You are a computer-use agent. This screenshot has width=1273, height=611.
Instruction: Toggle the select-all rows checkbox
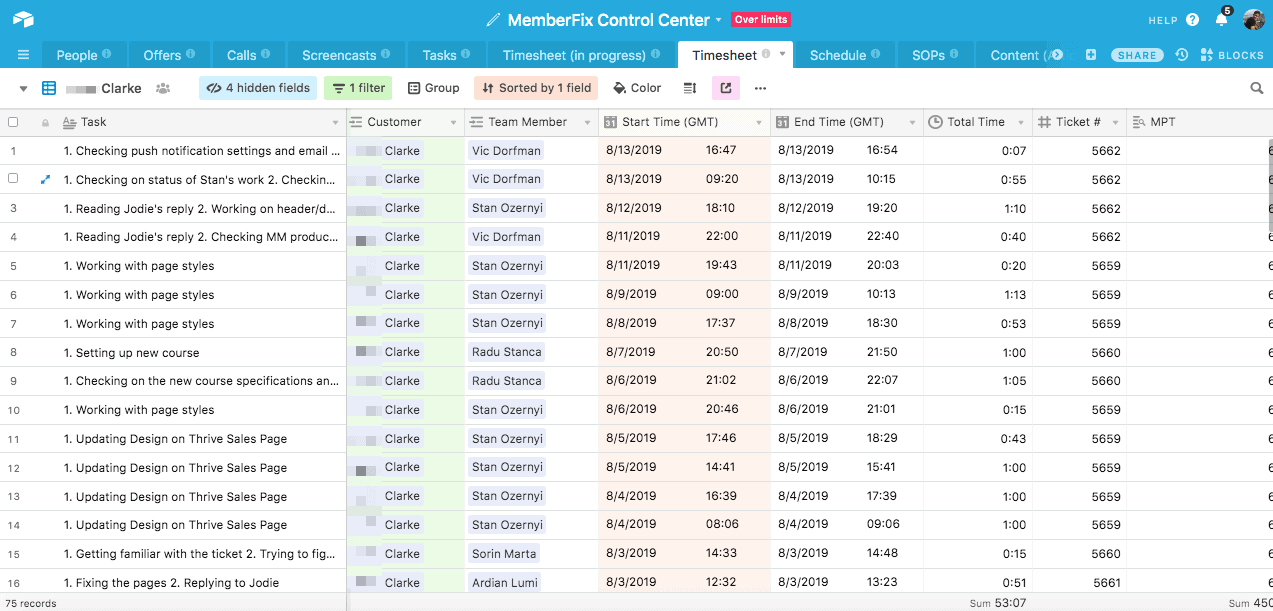click(13, 122)
